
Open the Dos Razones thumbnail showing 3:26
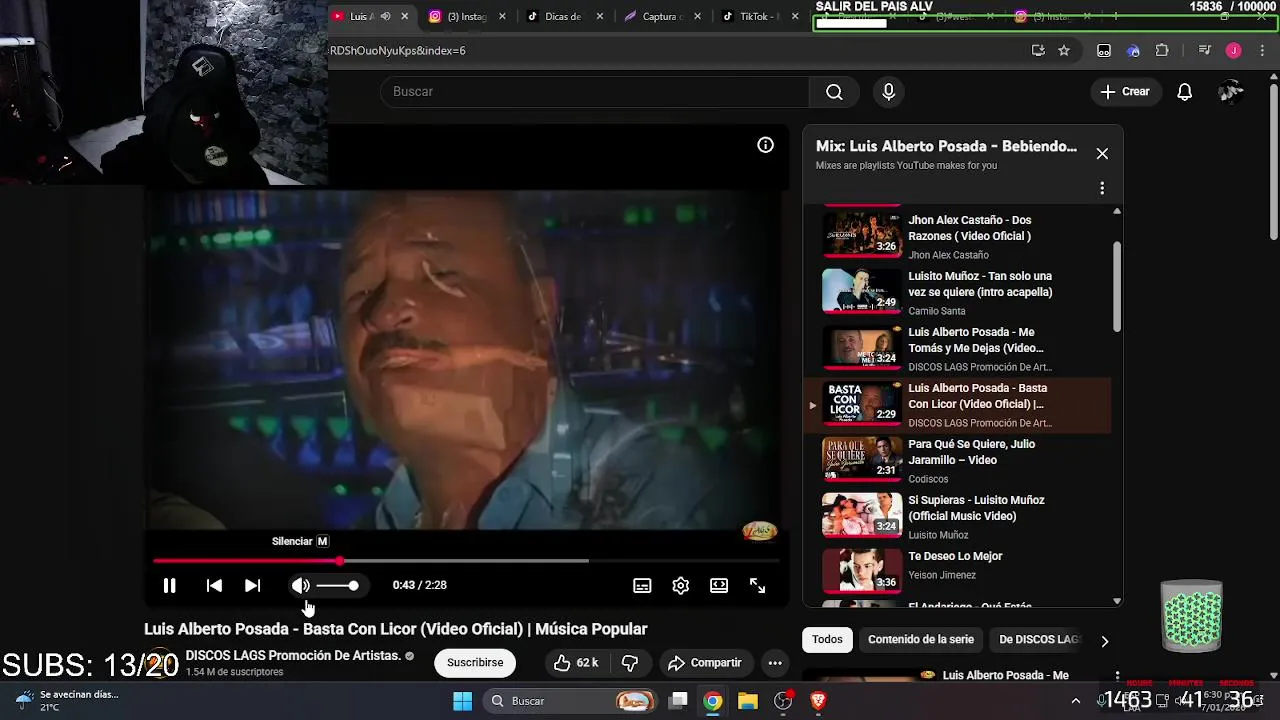tap(862, 234)
